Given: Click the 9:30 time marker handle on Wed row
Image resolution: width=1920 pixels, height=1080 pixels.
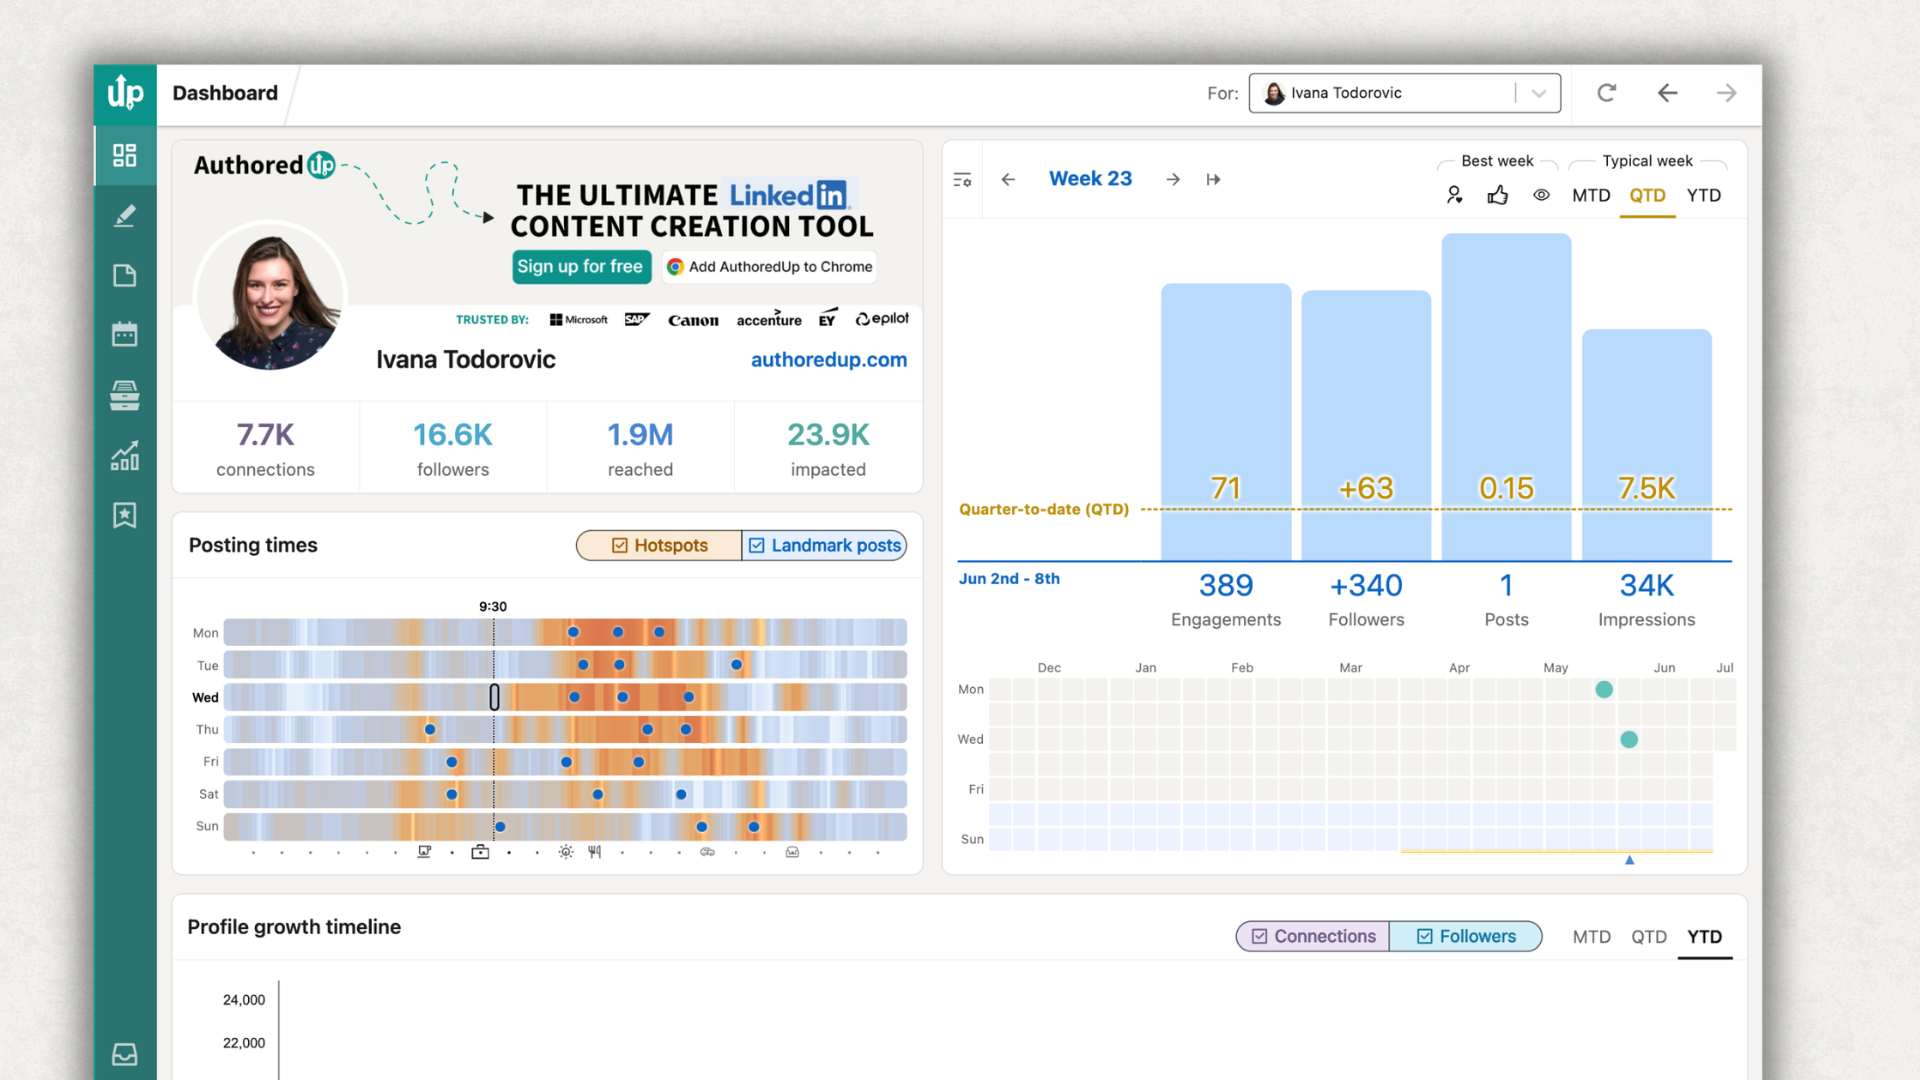Looking at the screenshot, I should click(x=494, y=697).
